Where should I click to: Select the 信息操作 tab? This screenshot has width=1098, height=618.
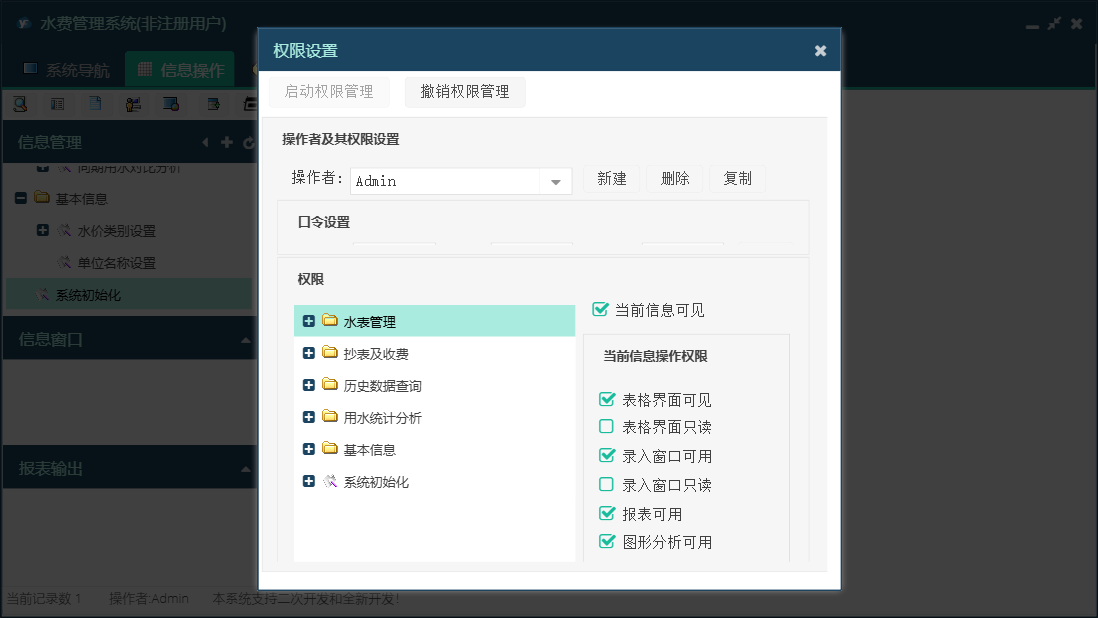[181, 70]
